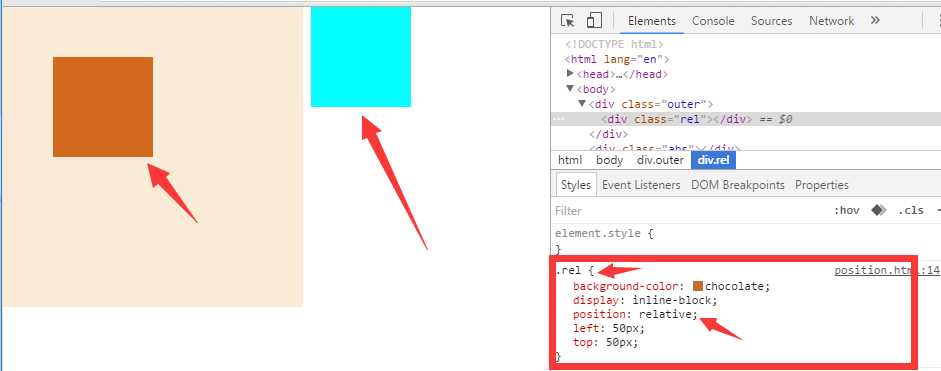This screenshot has height=371, width=941.
Task: Open the position.html source link
Action: tap(886, 270)
